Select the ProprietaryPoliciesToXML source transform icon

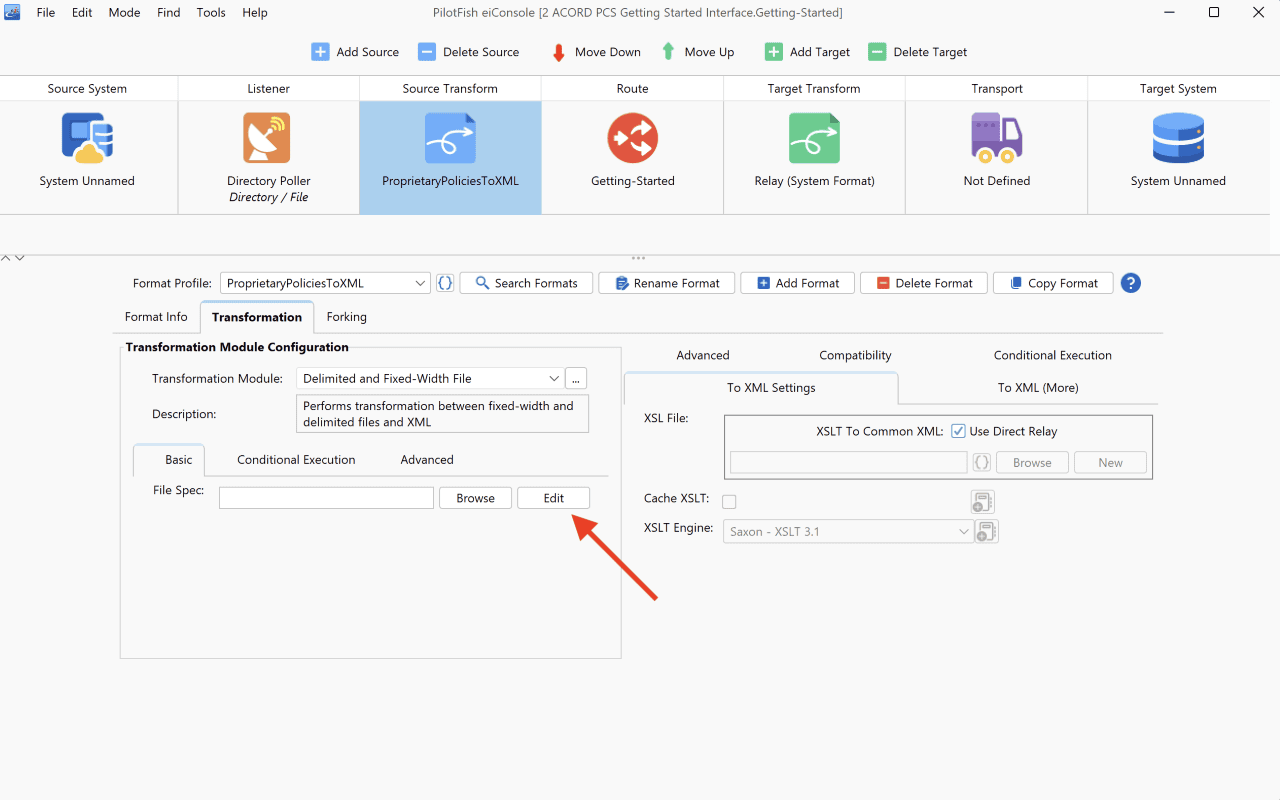pyautogui.click(x=450, y=138)
